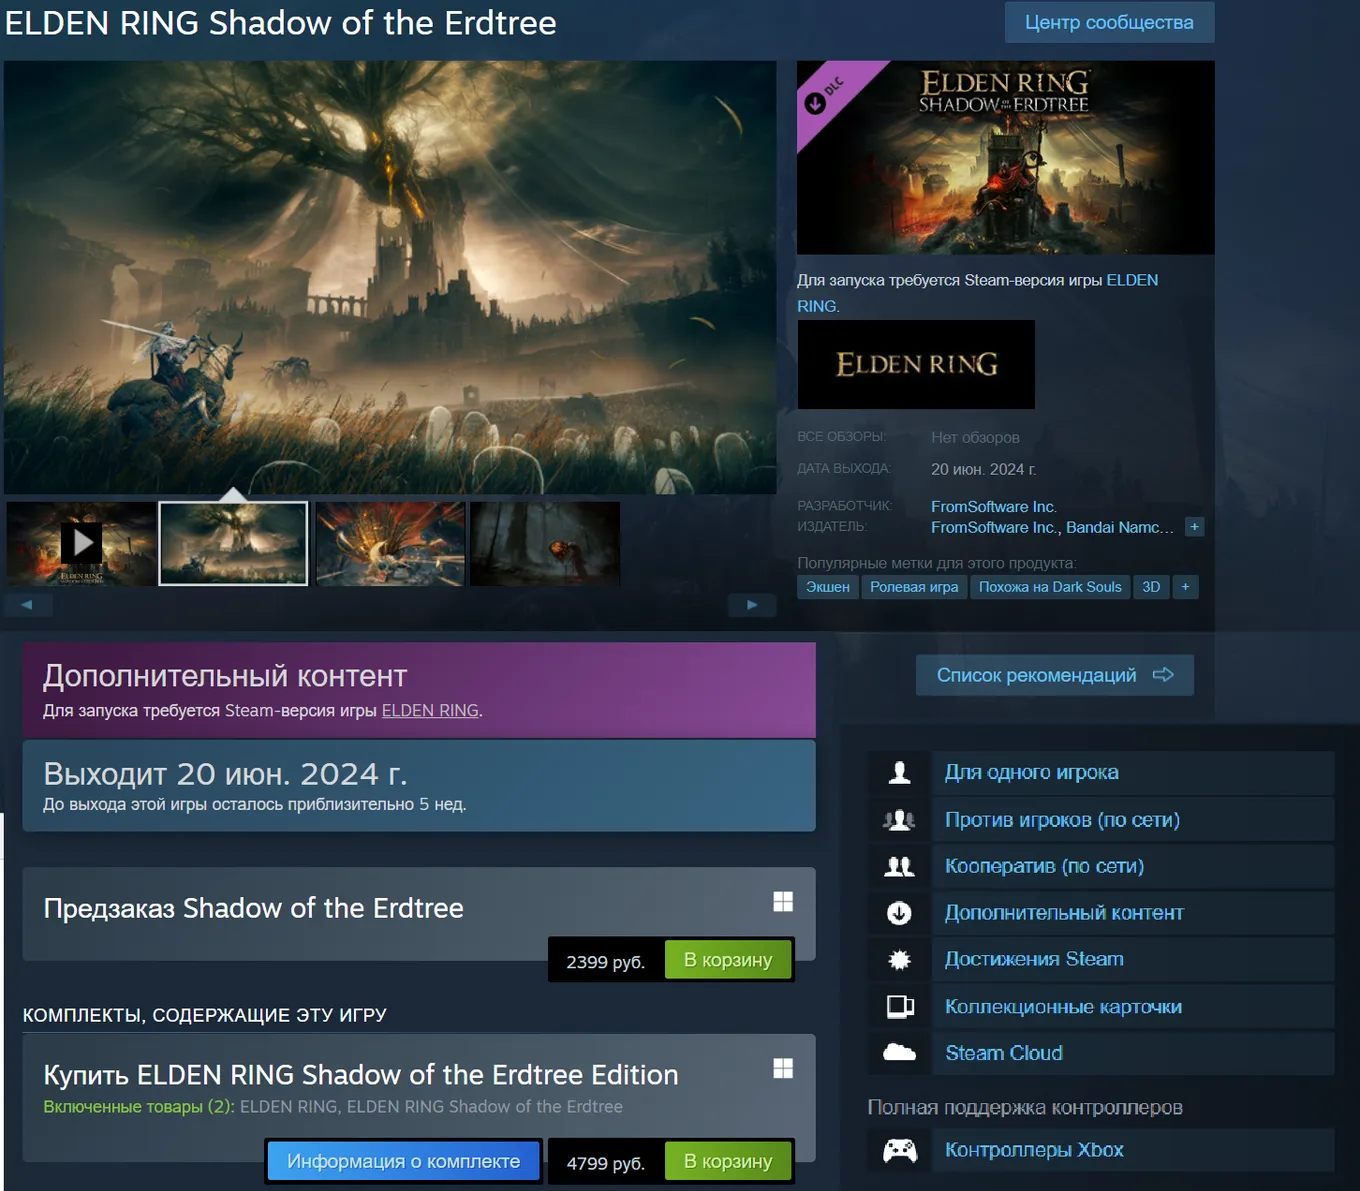Screen dimensions: 1360x1191
Task: Select the Экшен tag
Action: pos(828,587)
